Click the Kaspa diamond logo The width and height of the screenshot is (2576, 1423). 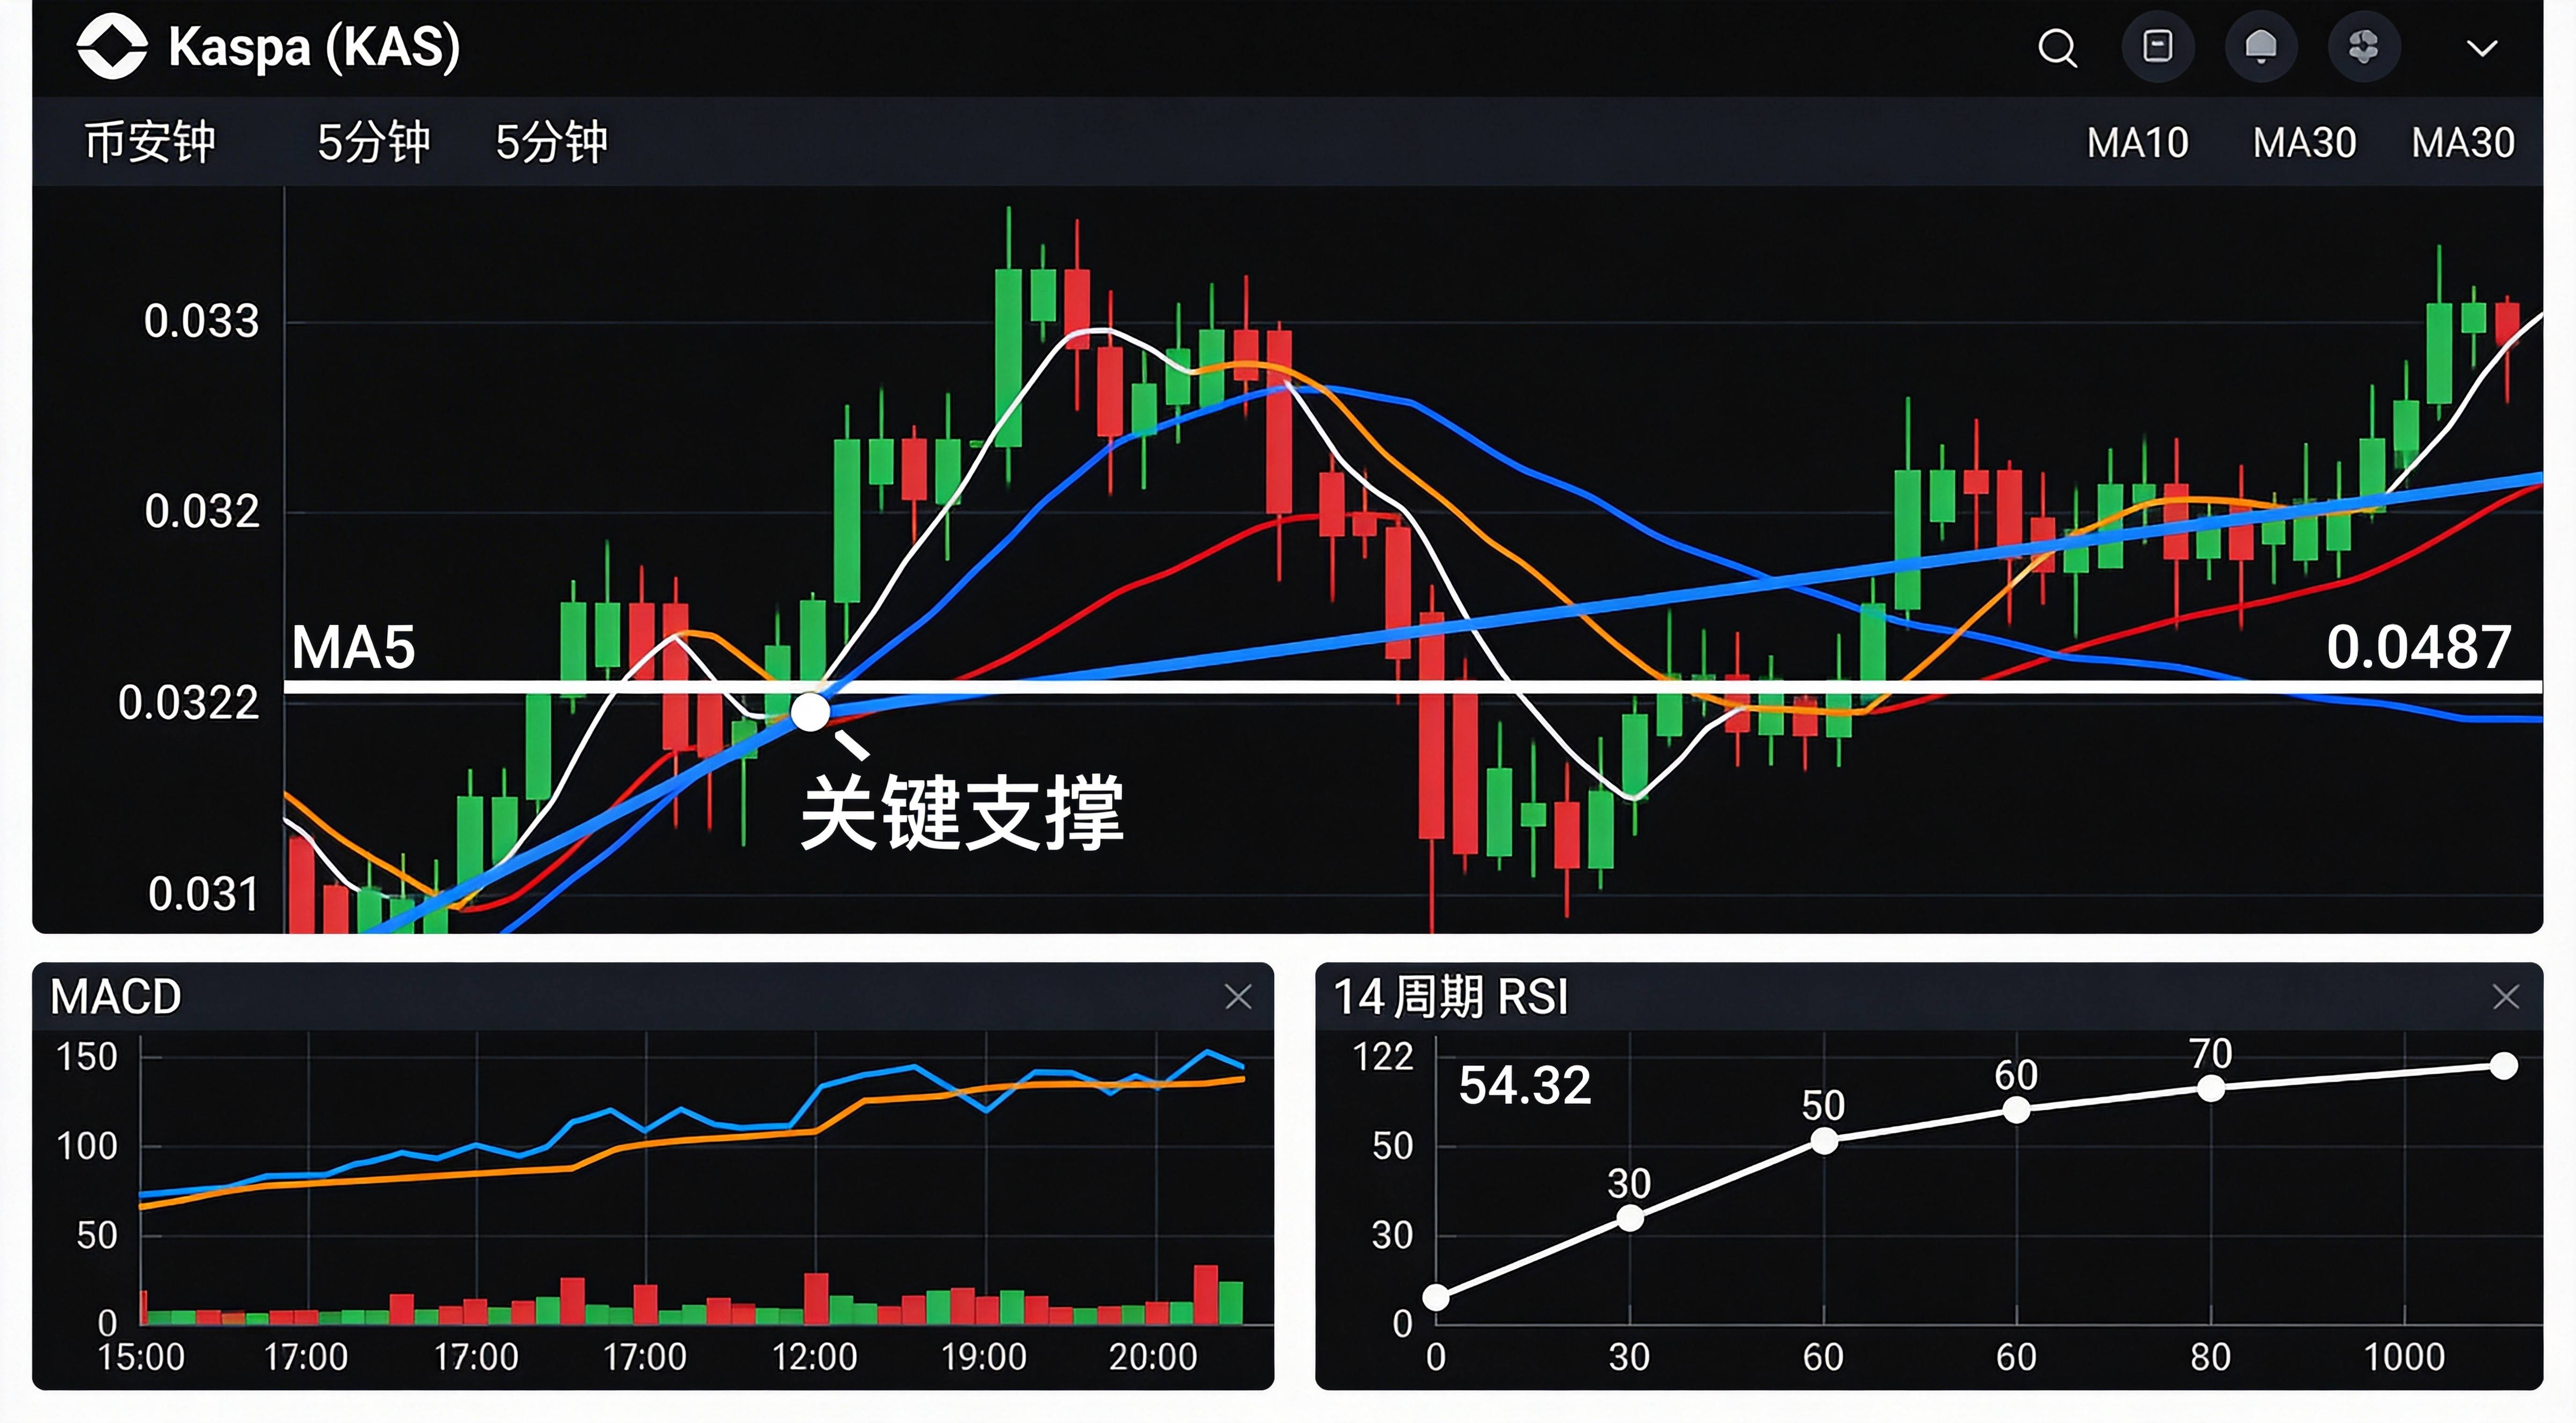click(112, 46)
